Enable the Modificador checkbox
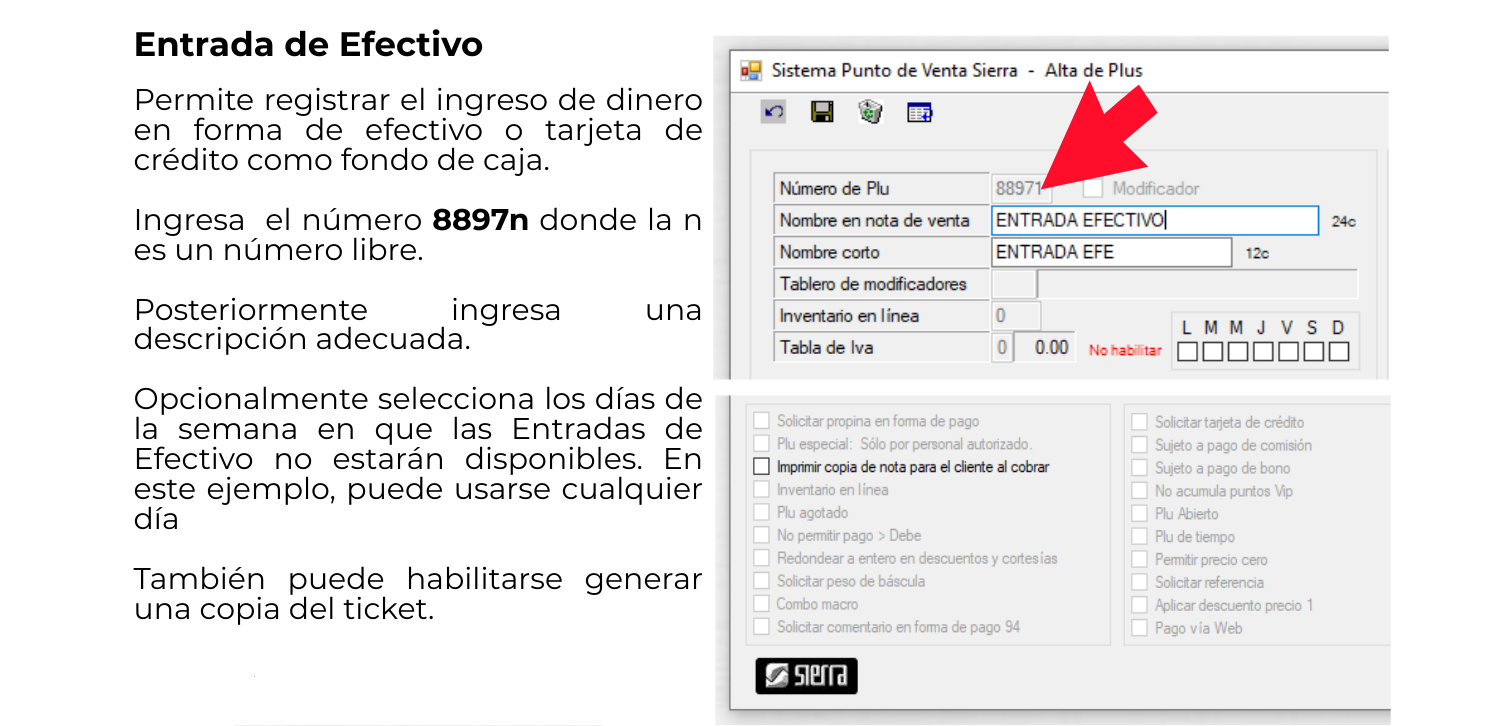1506x726 pixels. 1093,188
